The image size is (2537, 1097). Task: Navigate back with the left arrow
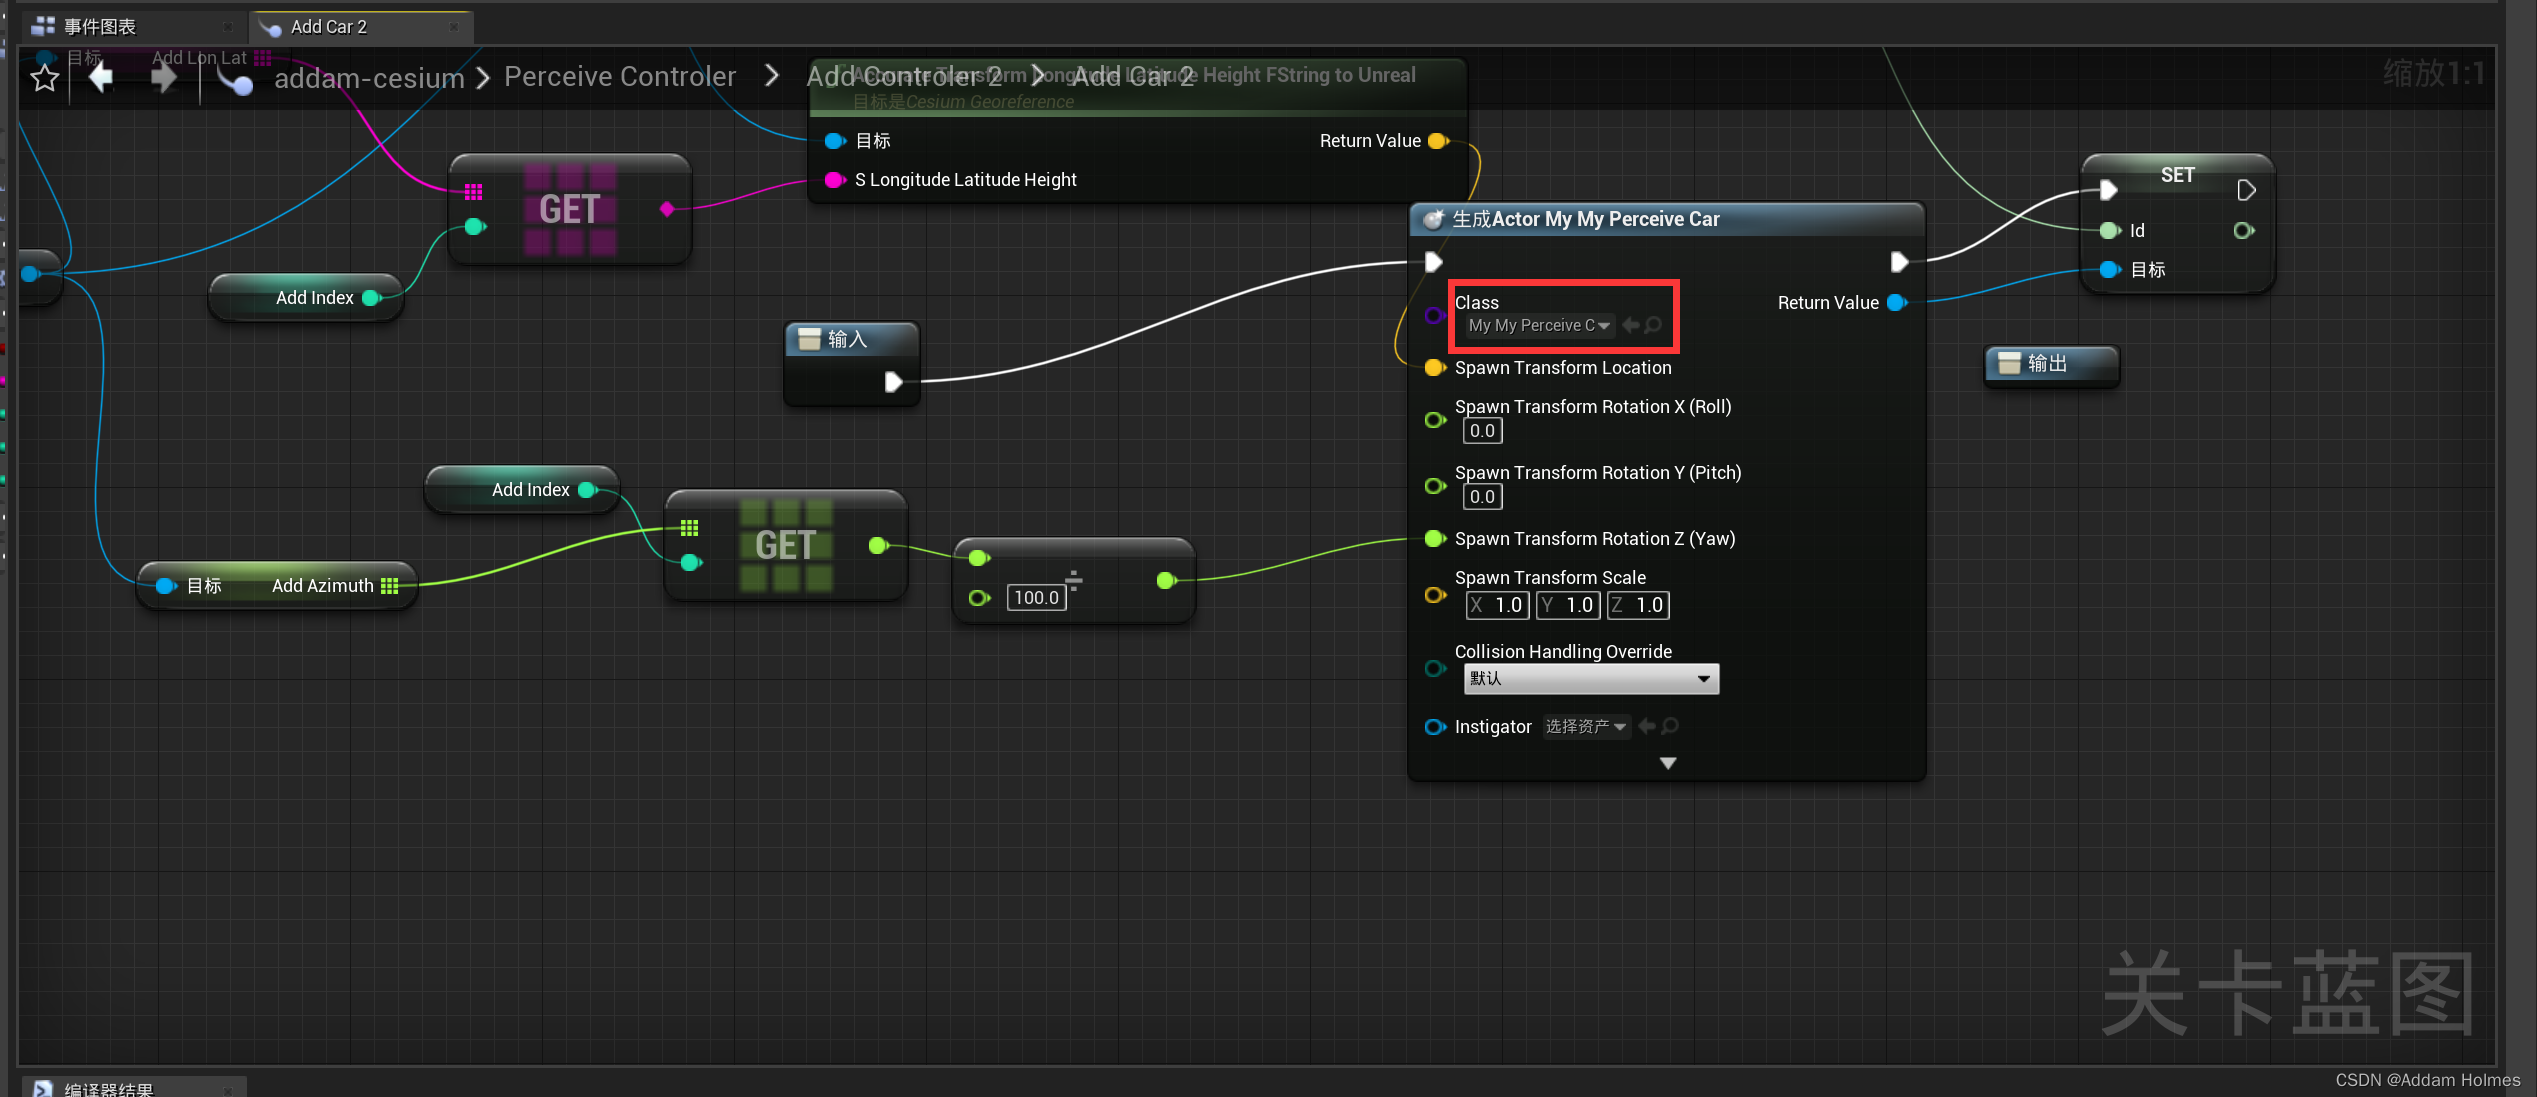click(x=100, y=77)
